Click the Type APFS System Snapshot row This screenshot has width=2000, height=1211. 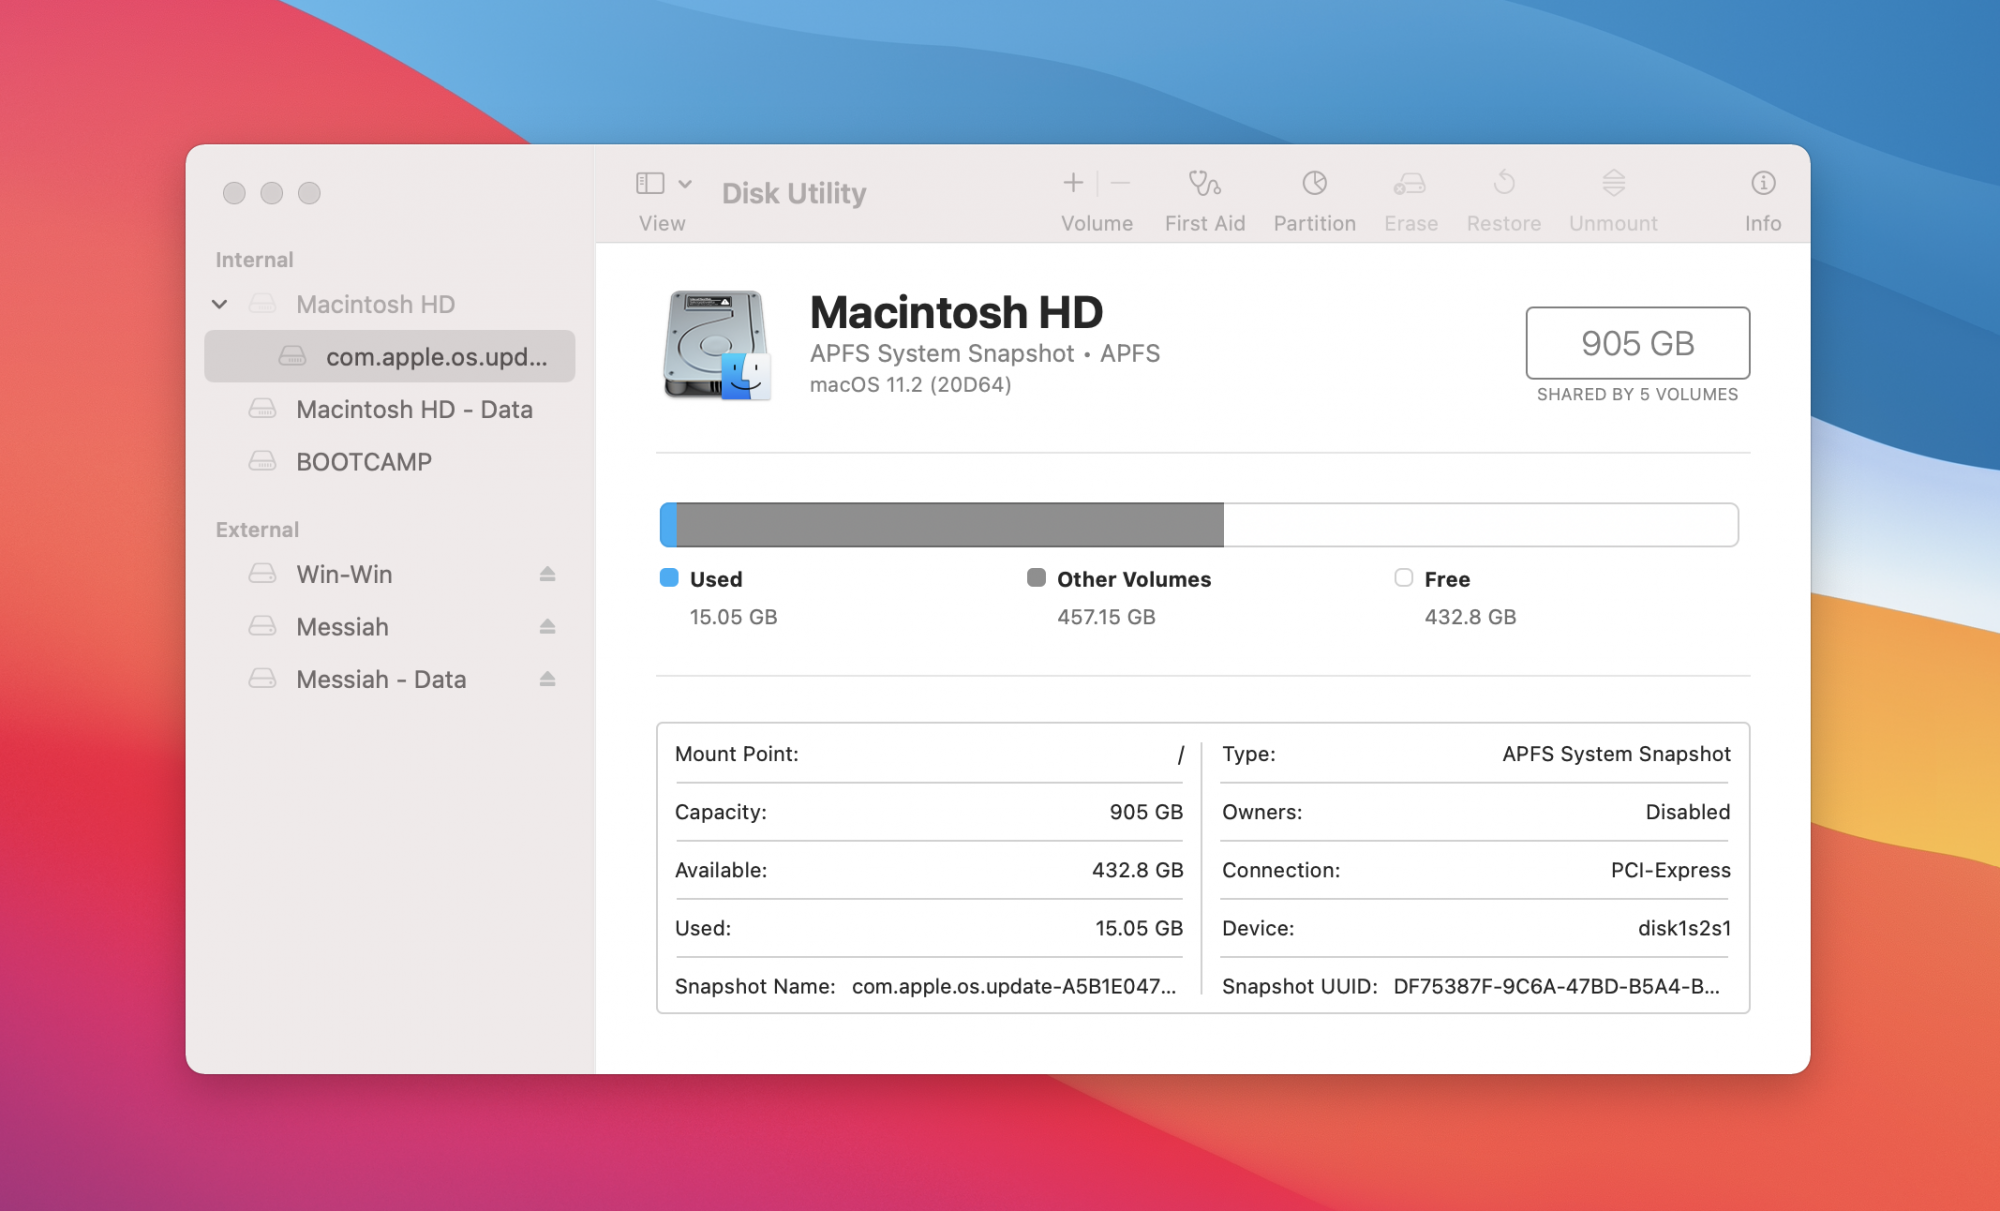(1476, 754)
